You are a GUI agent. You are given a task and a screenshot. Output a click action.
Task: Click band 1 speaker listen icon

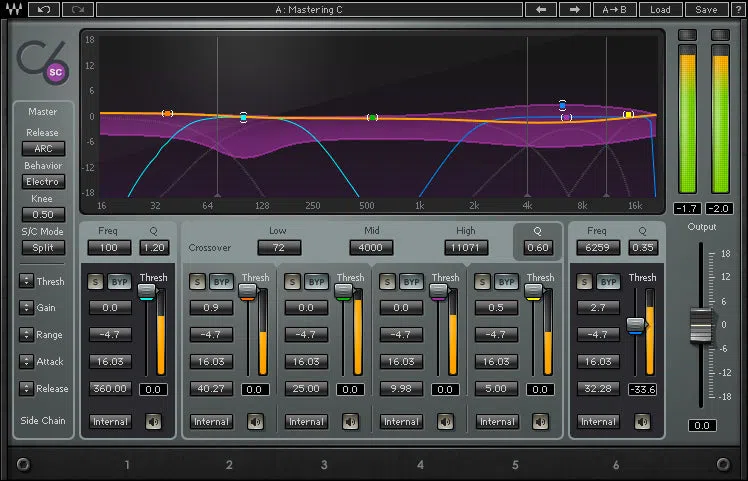click(154, 422)
